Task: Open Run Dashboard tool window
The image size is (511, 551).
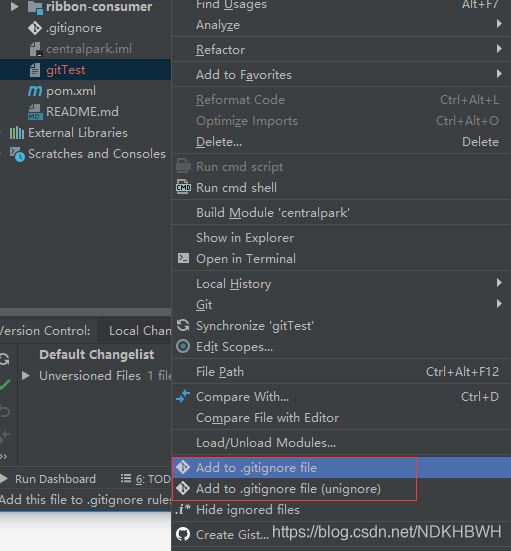Action: tap(48, 479)
